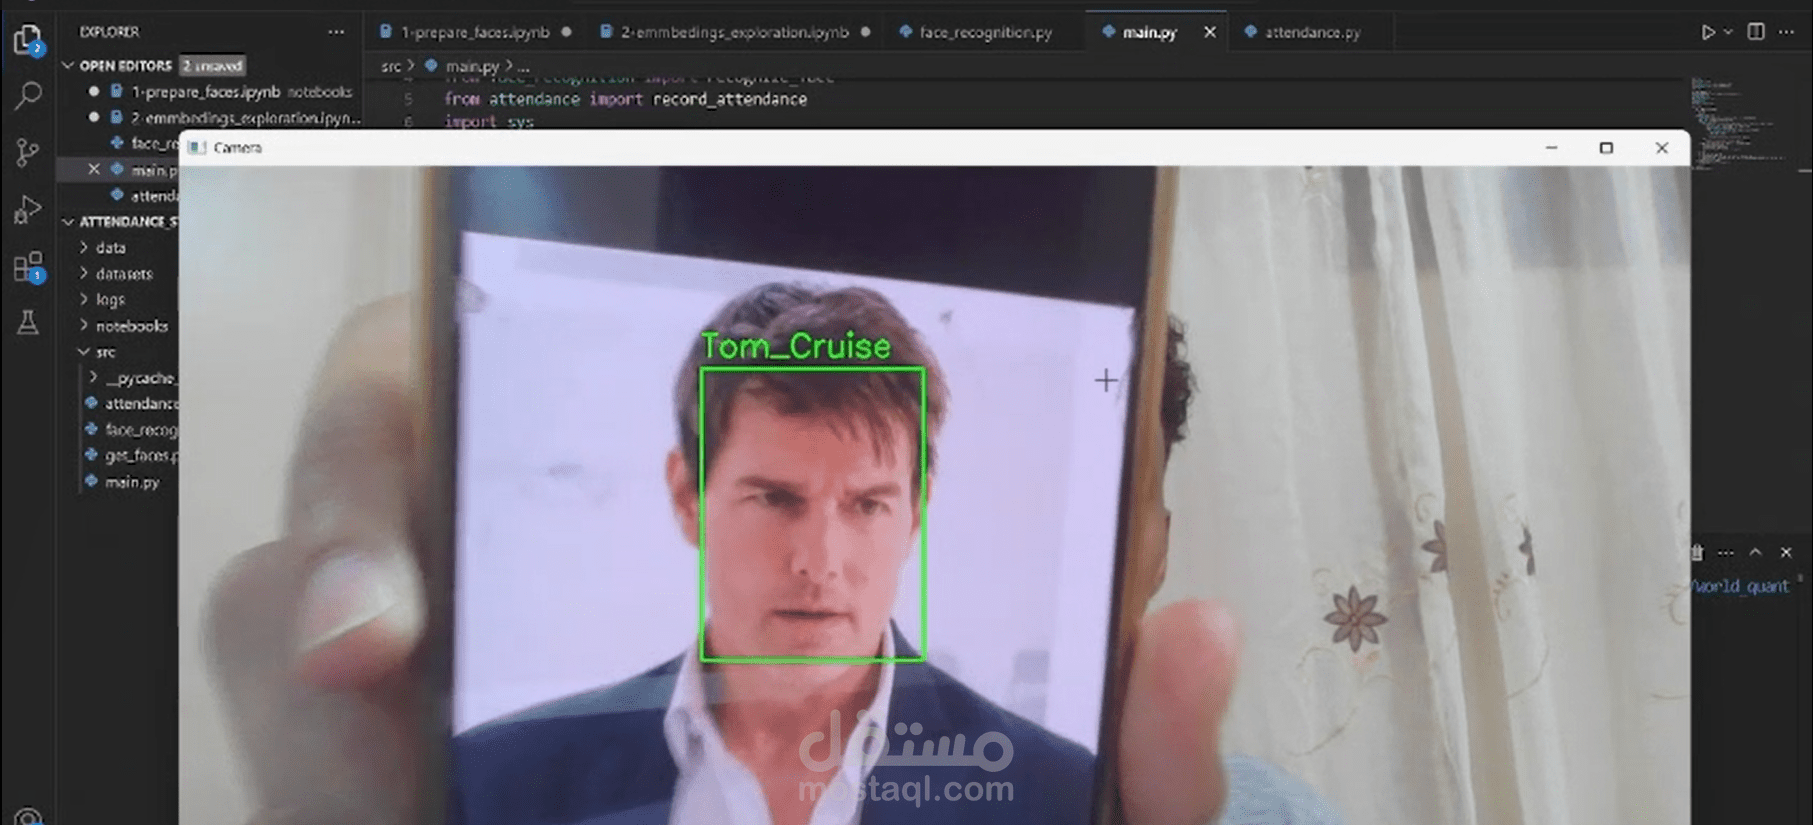Maximize the terminal panel with the up chevron
Viewport: 1813px width, 825px height.
click(1755, 552)
